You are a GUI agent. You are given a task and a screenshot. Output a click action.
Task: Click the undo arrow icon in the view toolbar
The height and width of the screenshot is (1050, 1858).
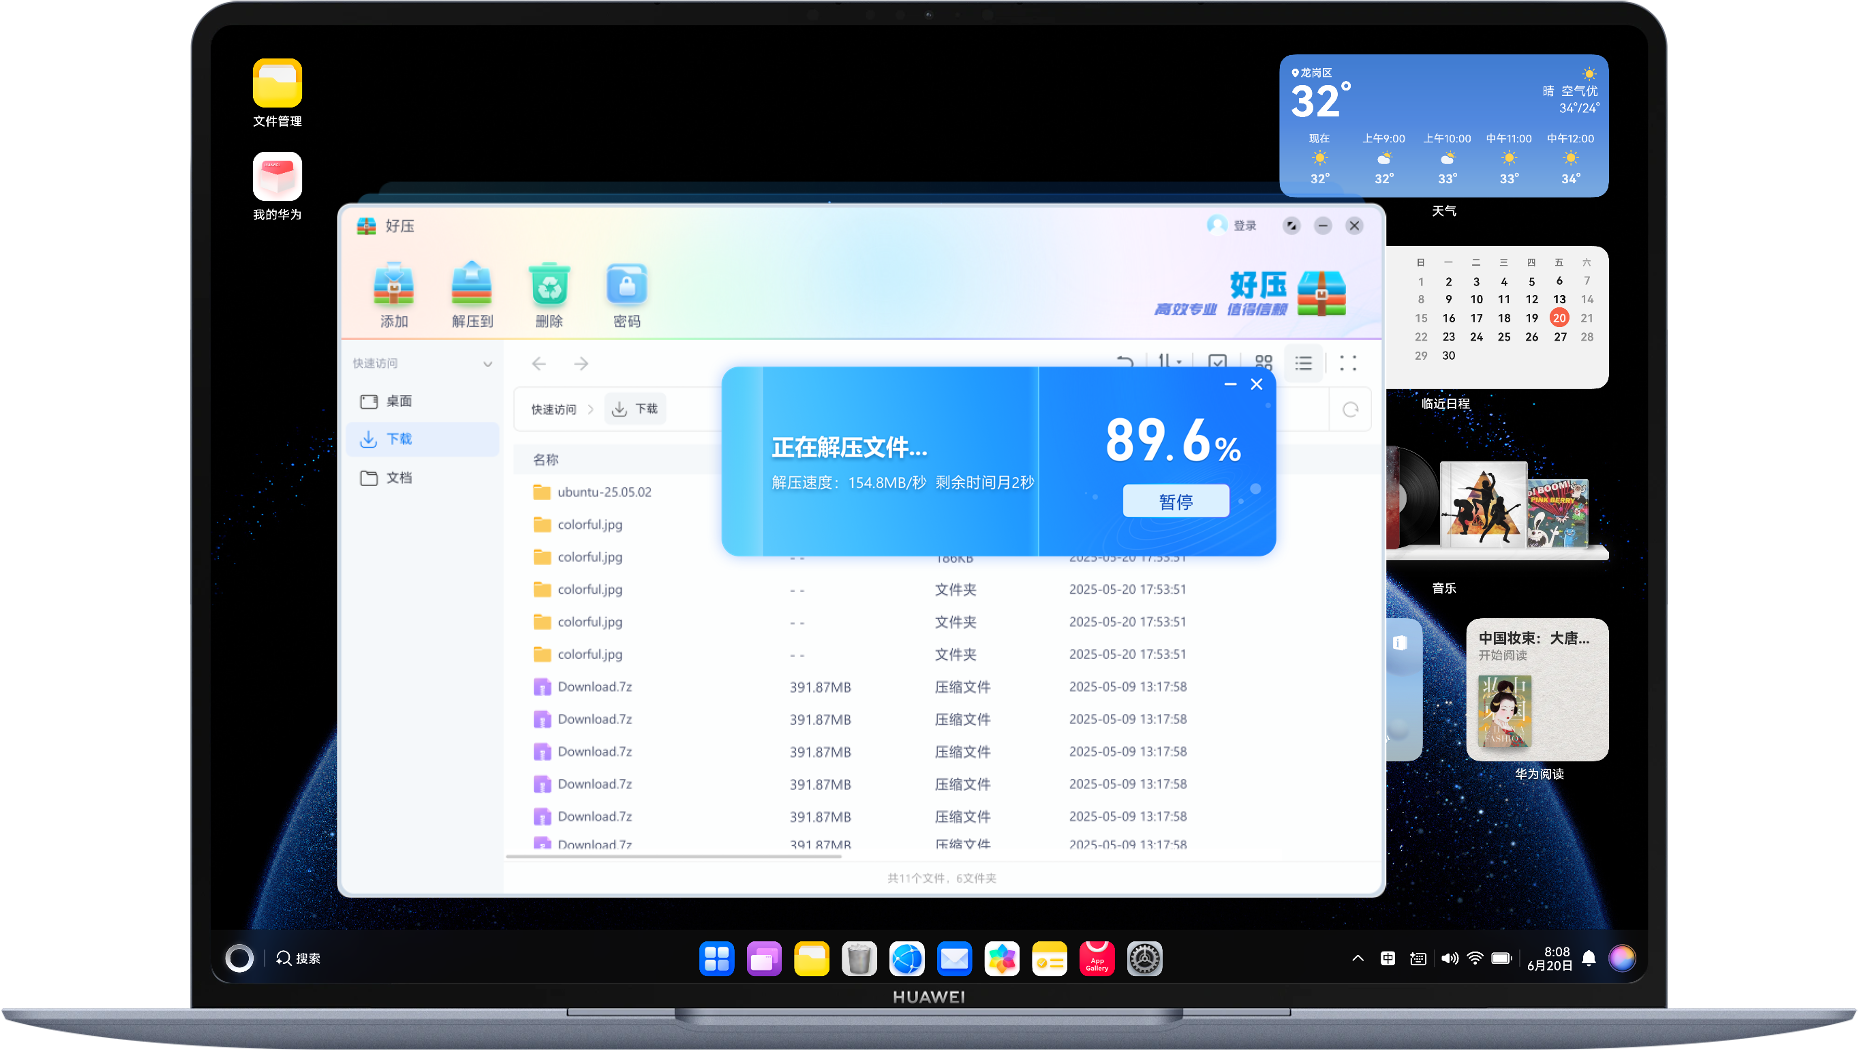click(1125, 361)
